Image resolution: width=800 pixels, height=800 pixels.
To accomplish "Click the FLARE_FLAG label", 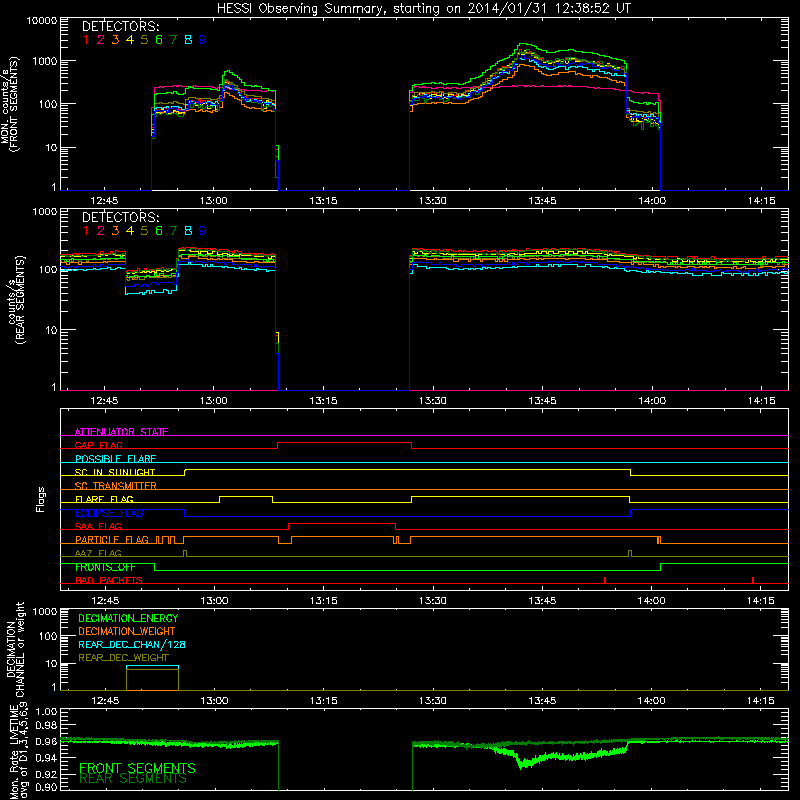I will click(104, 499).
